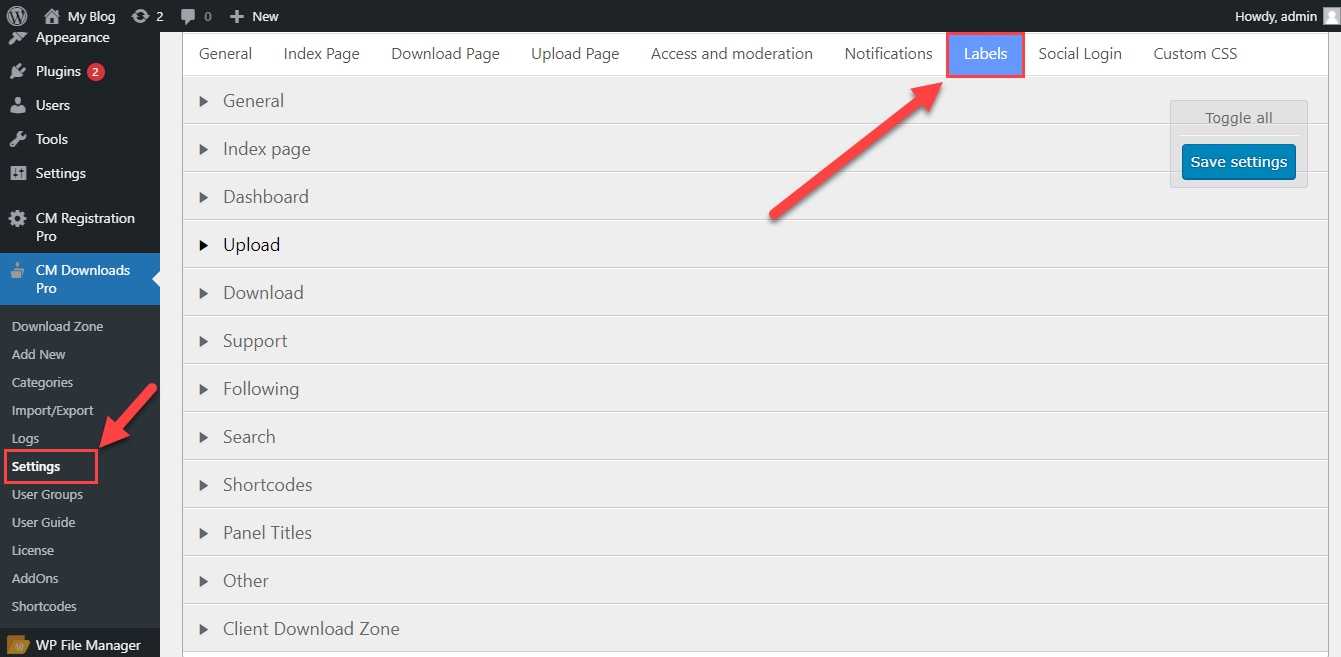
Task: Expand the Index page section
Action: (755, 148)
